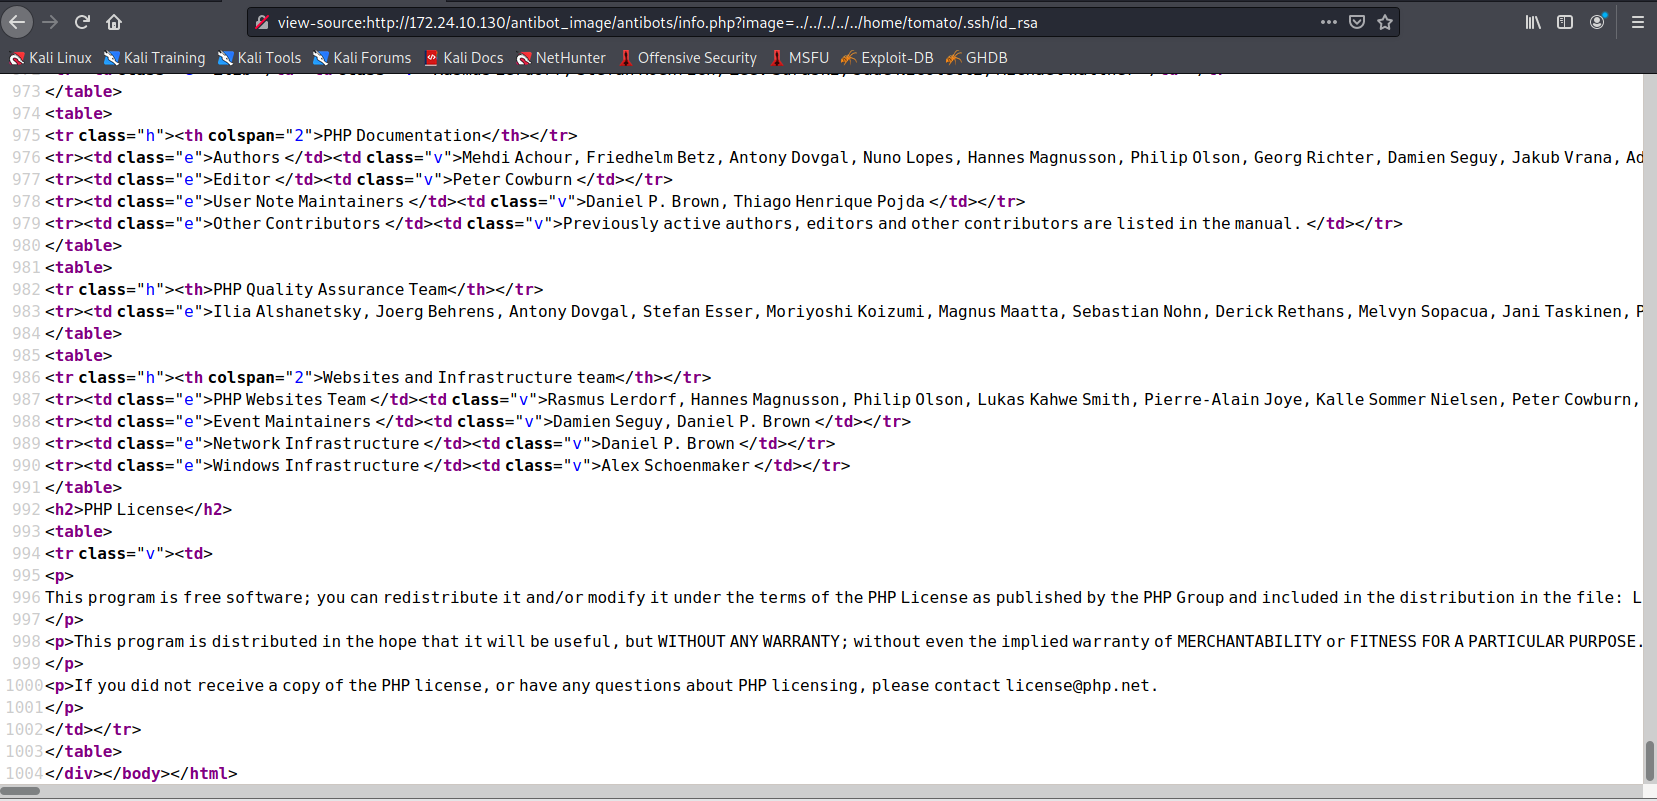Open the NetHunter bookmark
Viewport: 1657px width, 801px height.
click(x=561, y=58)
